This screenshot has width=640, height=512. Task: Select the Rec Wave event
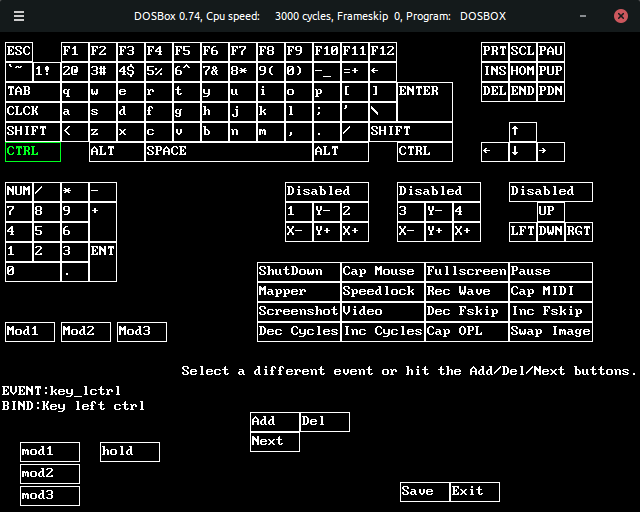pos(467,292)
